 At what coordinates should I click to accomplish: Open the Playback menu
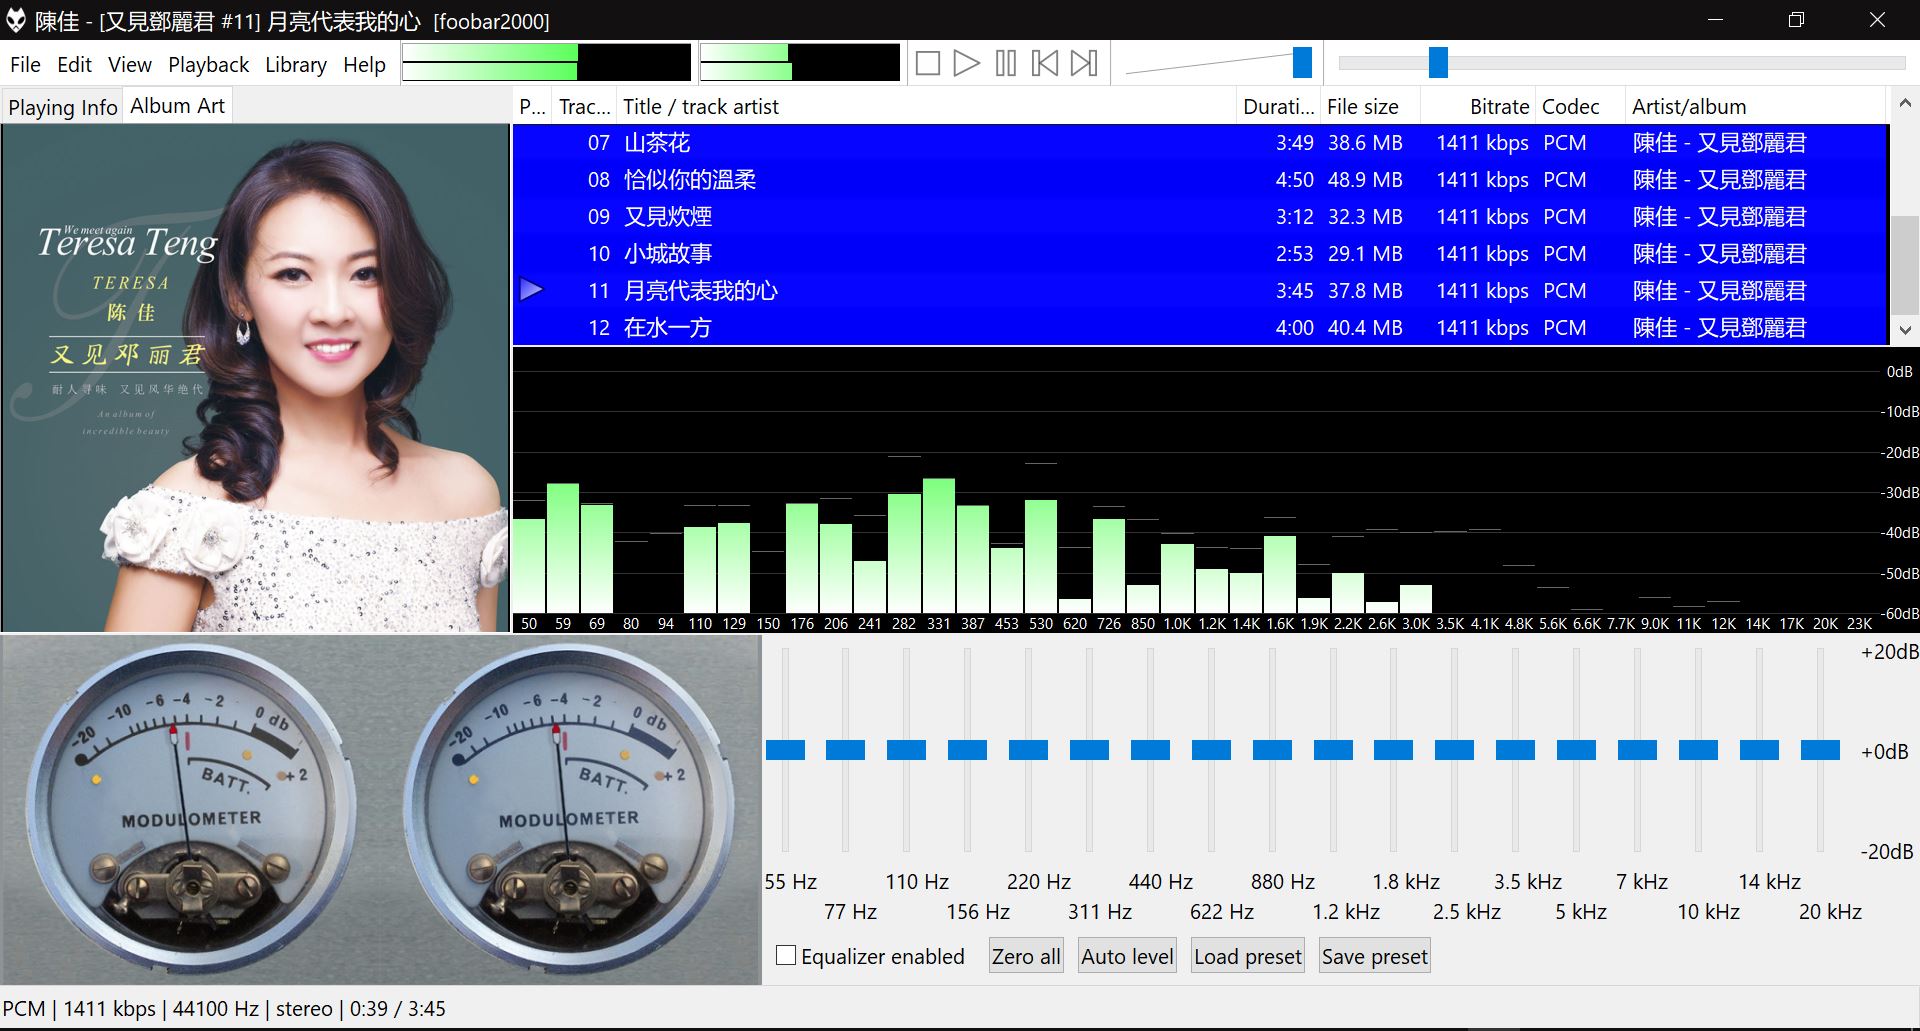[208, 65]
